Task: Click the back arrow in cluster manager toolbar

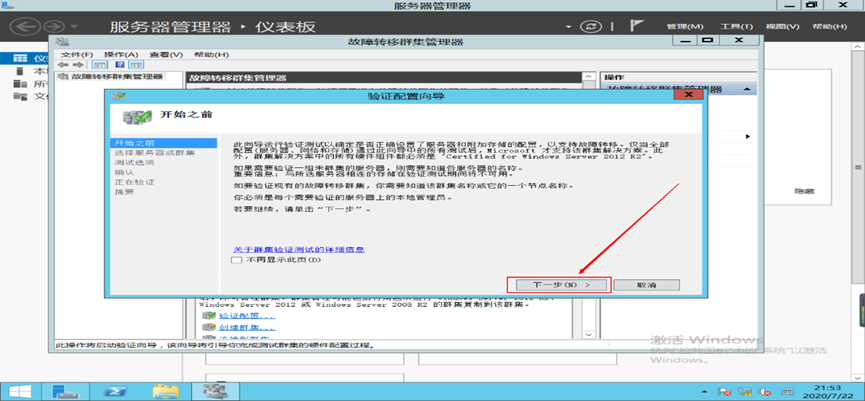Action: coord(63,65)
